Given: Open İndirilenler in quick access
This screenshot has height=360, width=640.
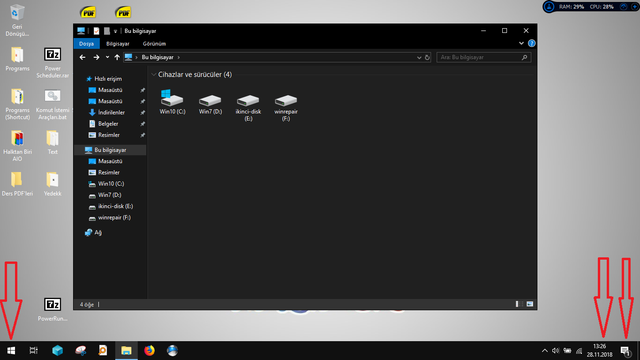Looking at the screenshot, I should 111,113.
